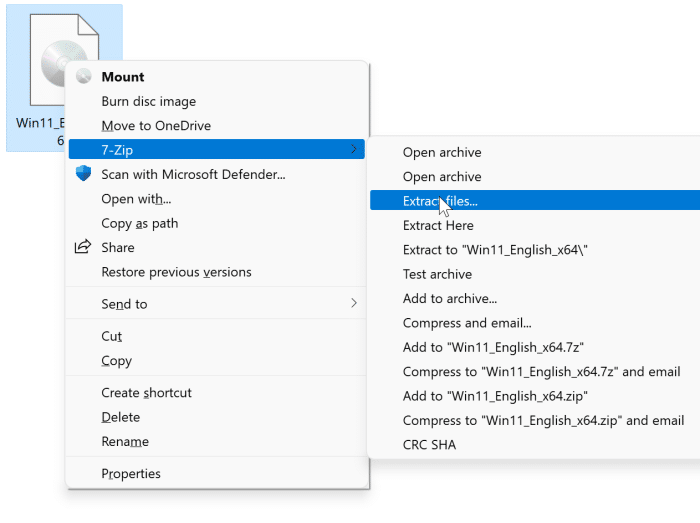Image resolution: width=700 pixels, height=523 pixels.
Task: Open the 7-Zip menu entry
Action: (x=217, y=149)
